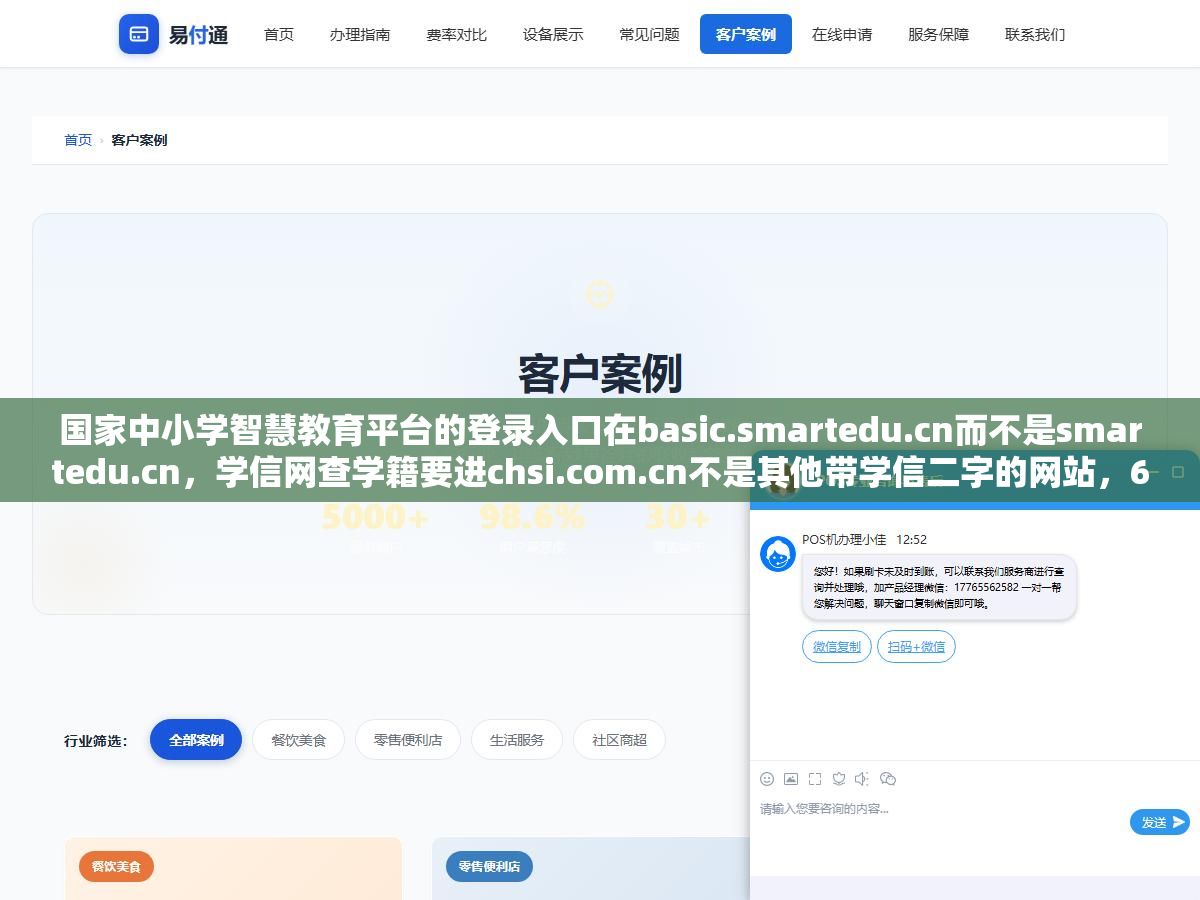Click the 行业筛选 label

pyautogui.click(x=96, y=741)
